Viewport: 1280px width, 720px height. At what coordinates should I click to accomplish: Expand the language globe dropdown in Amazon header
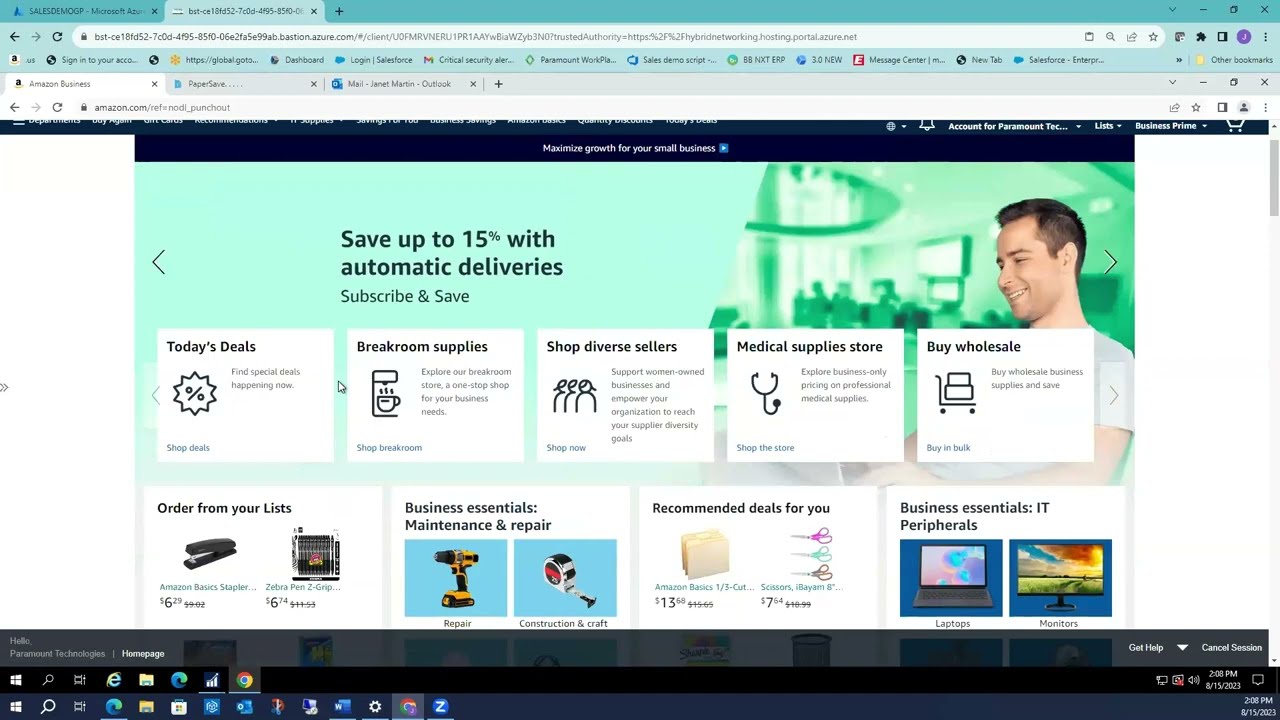896,126
